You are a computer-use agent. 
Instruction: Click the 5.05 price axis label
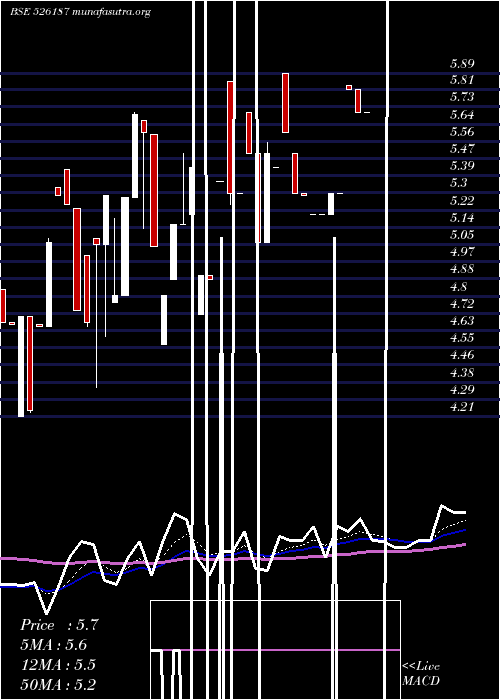click(462, 235)
